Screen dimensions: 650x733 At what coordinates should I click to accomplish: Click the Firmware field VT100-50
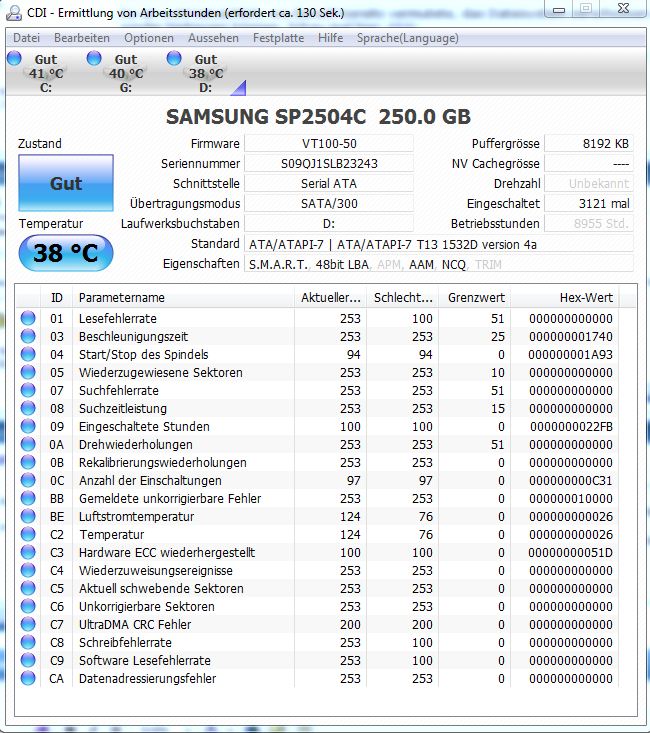[329, 144]
